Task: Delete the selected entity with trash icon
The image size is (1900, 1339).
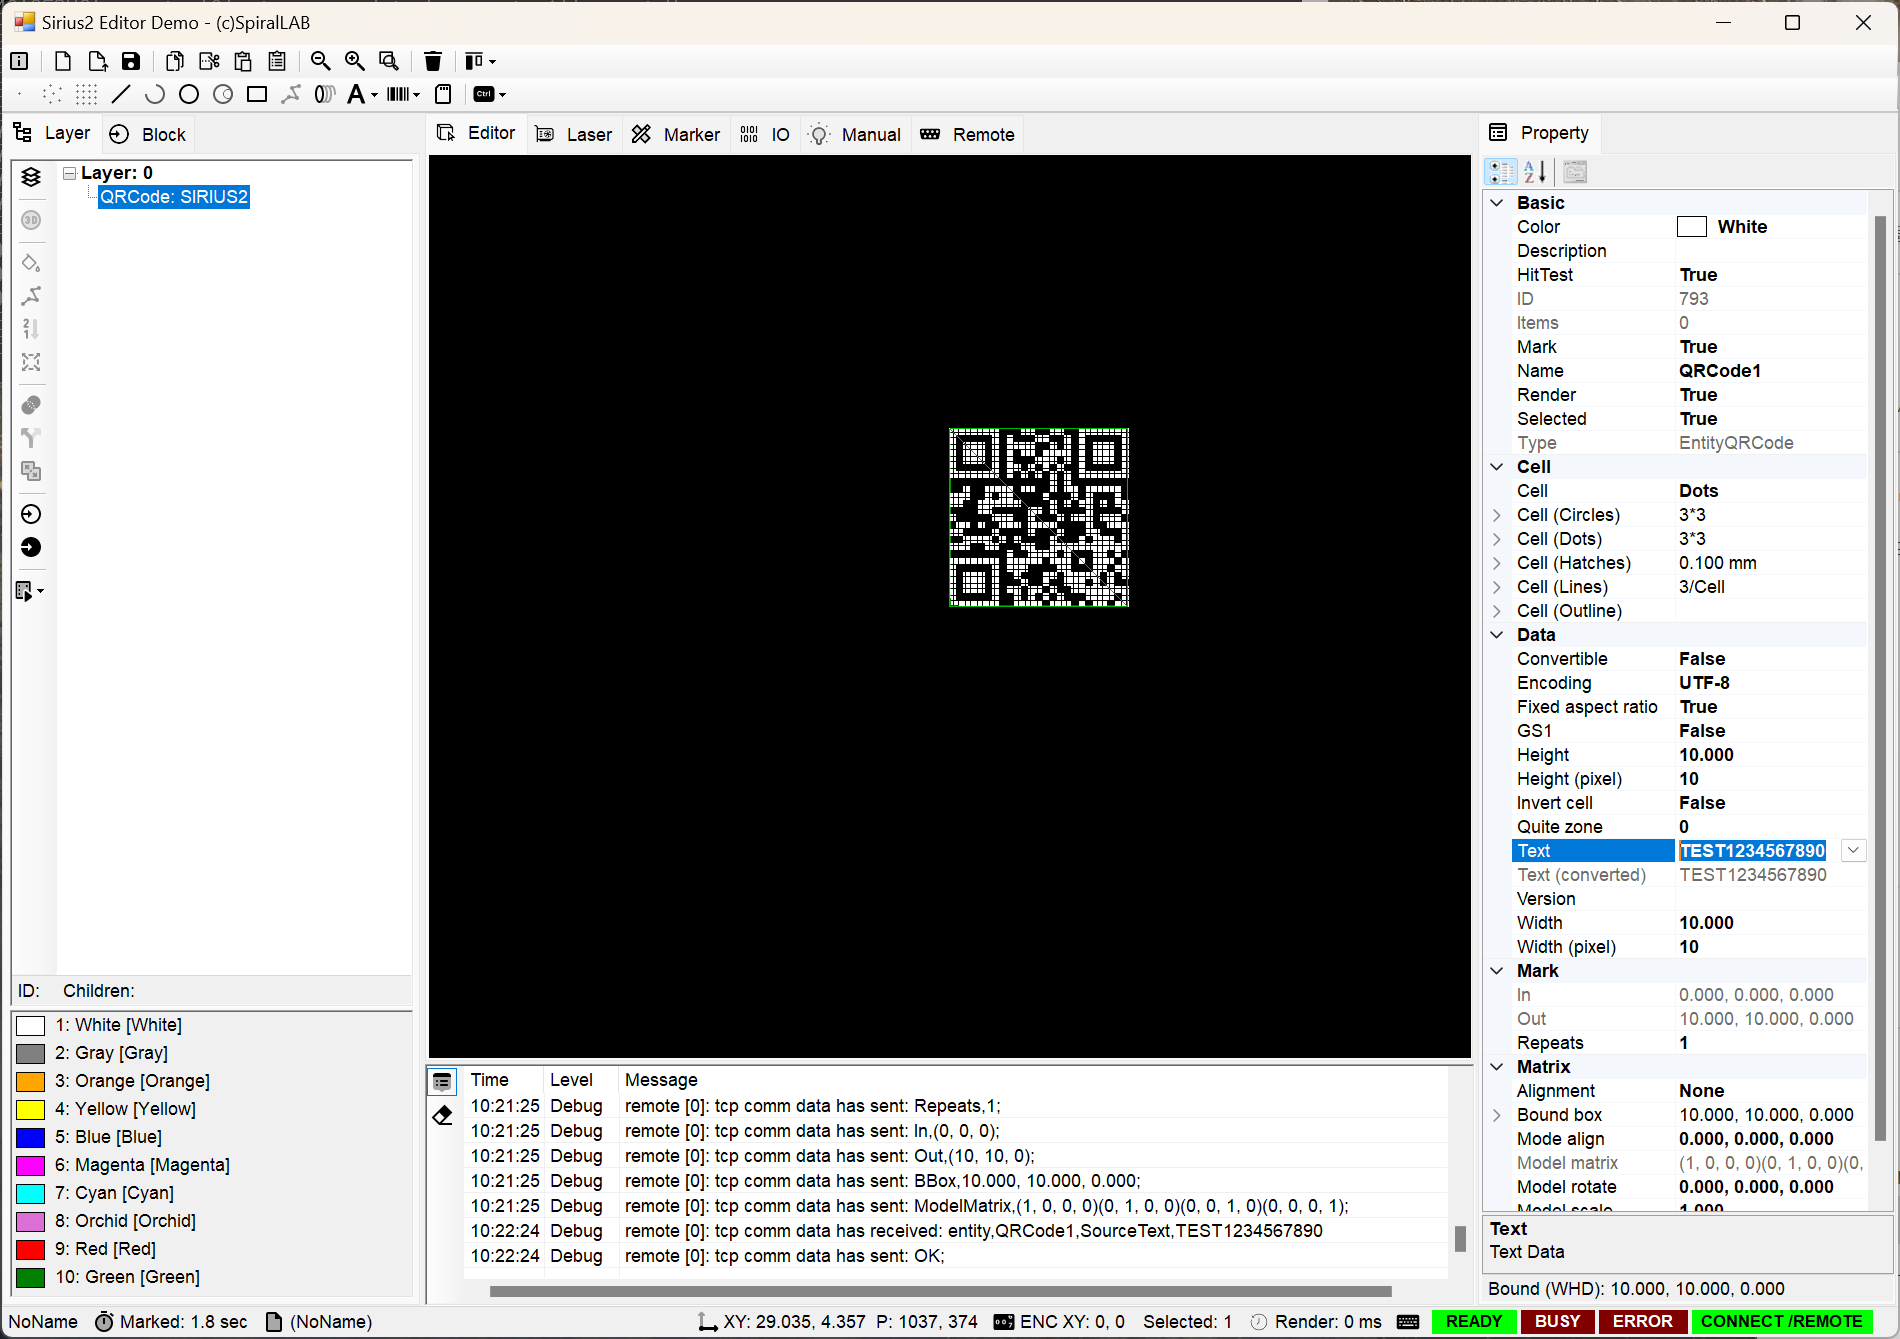Action: [433, 61]
